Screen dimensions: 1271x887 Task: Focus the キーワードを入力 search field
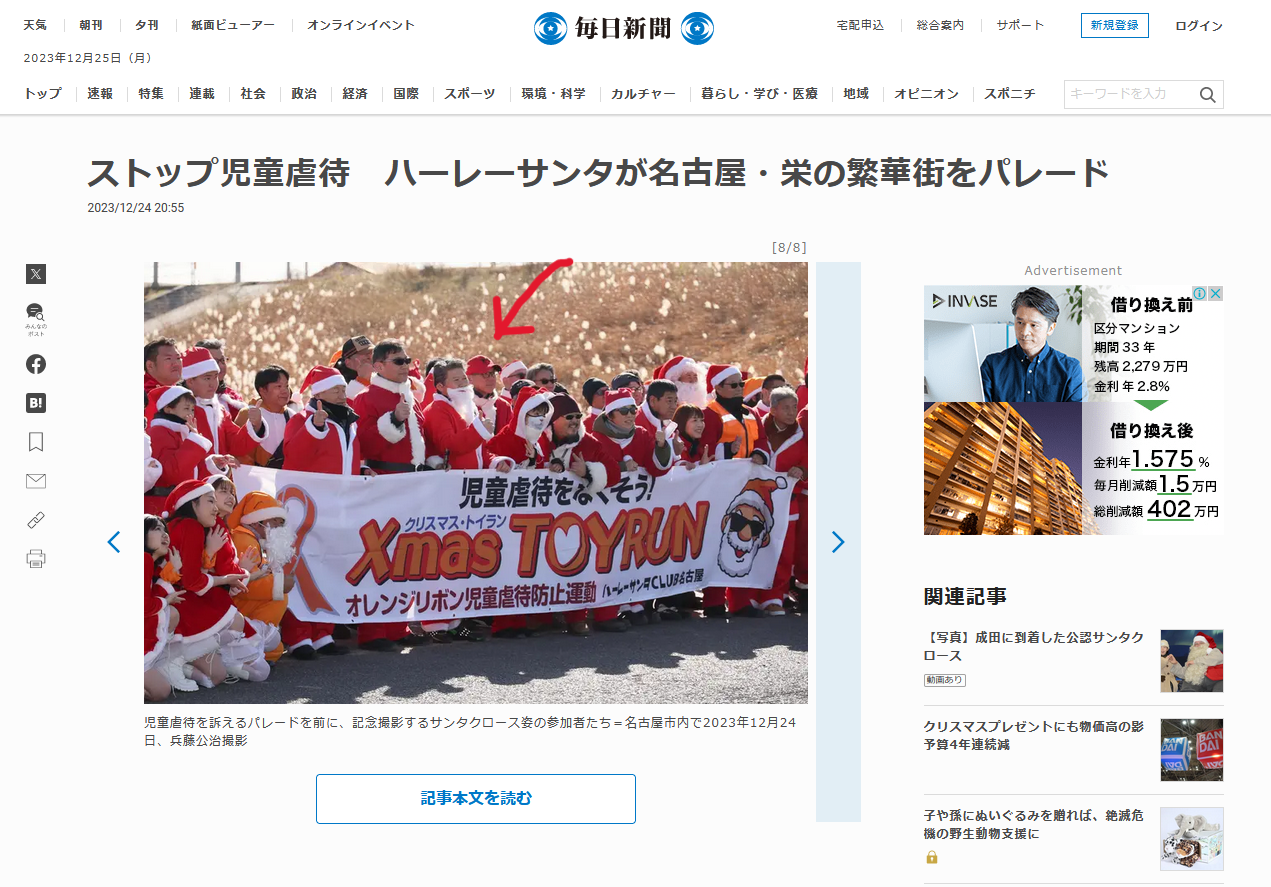[x=1130, y=94]
